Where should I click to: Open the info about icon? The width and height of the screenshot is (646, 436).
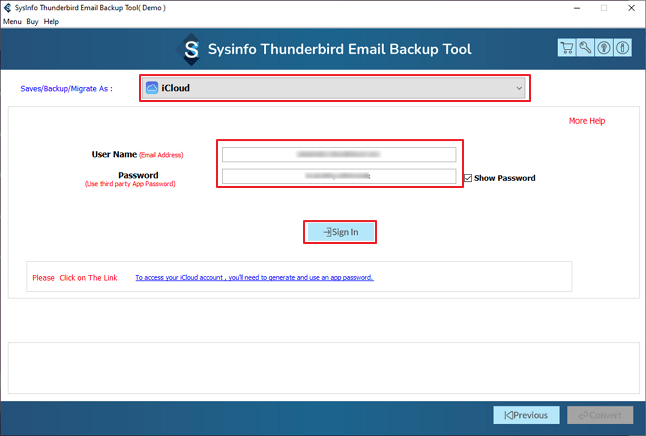tap(622, 48)
